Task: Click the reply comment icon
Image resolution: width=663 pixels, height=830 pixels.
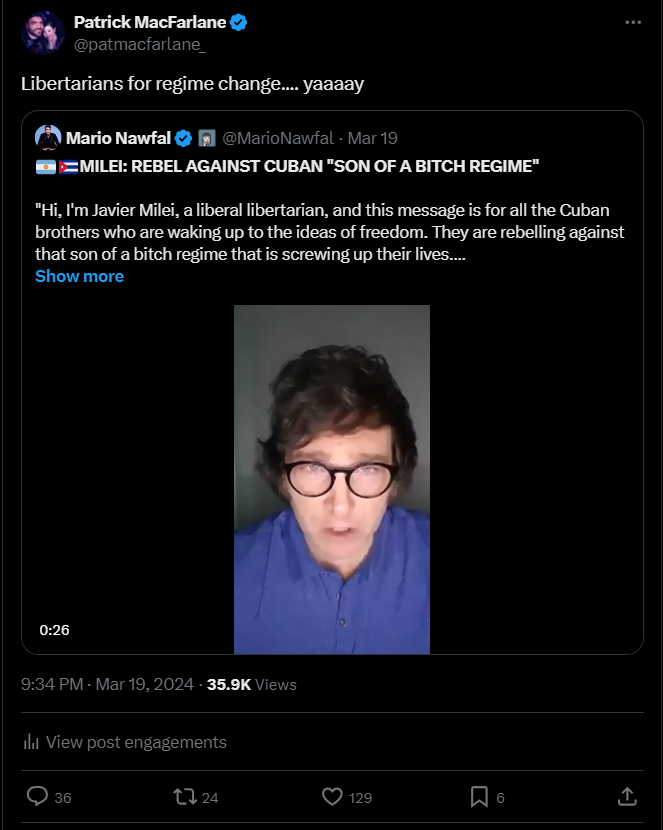Action: click(x=38, y=796)
